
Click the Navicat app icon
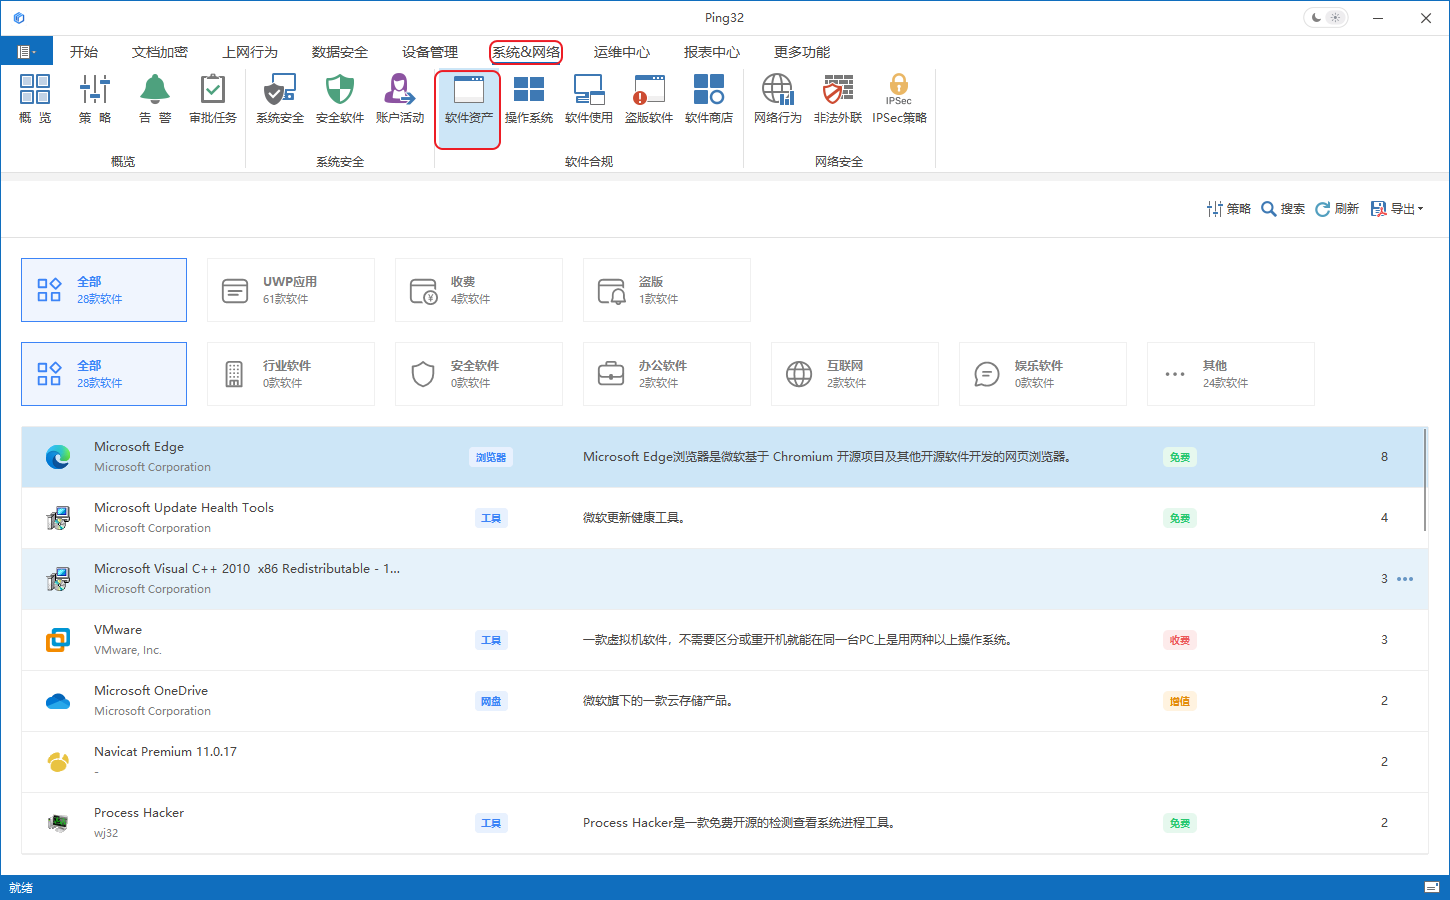pyautogui.click(x=58, y=762)
